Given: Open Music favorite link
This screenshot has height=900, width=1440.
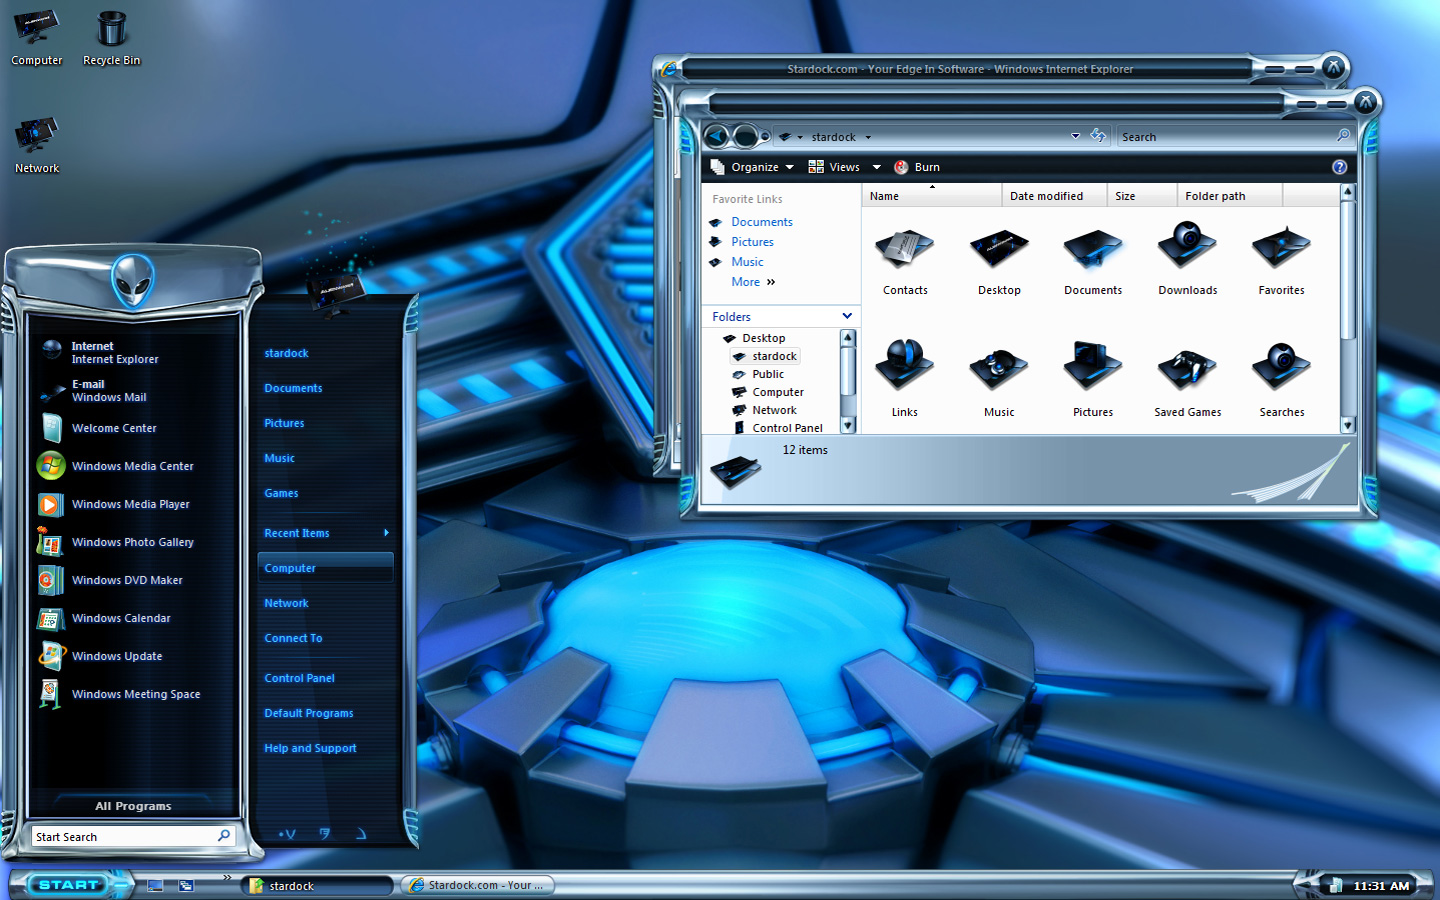Looking at the screenshot, I should pos(747,262).
